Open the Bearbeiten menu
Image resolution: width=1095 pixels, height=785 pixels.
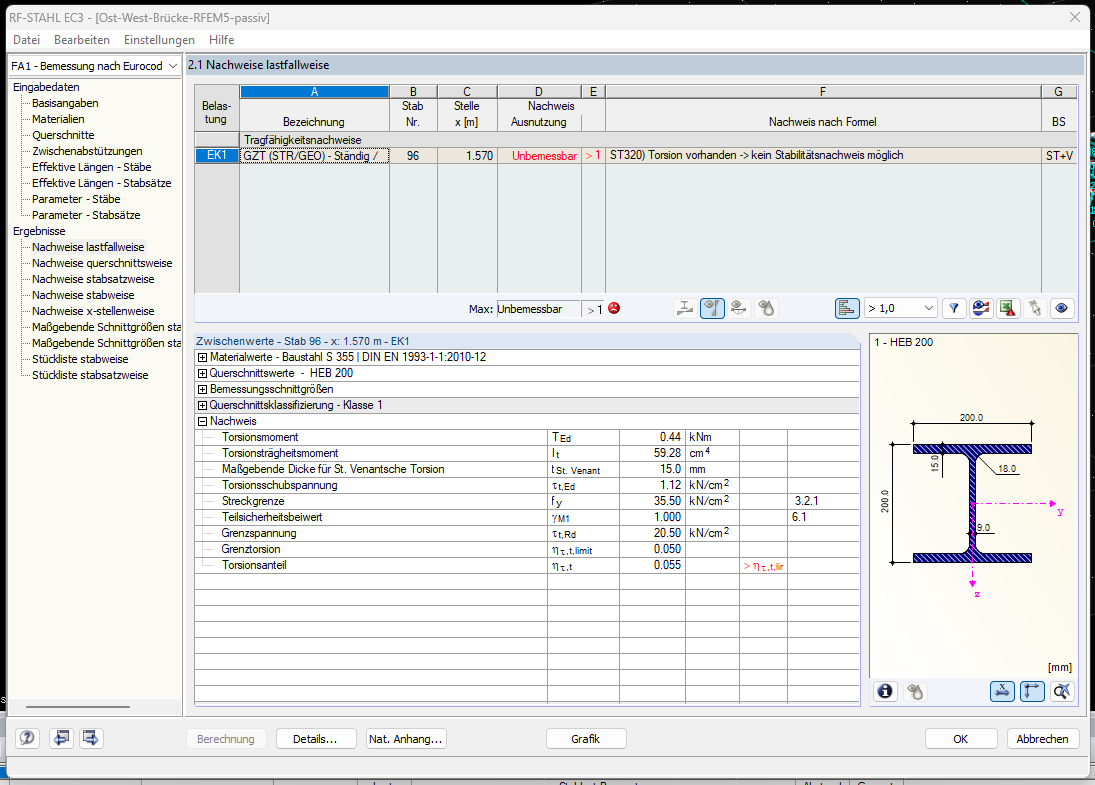[x=82, y=40]
